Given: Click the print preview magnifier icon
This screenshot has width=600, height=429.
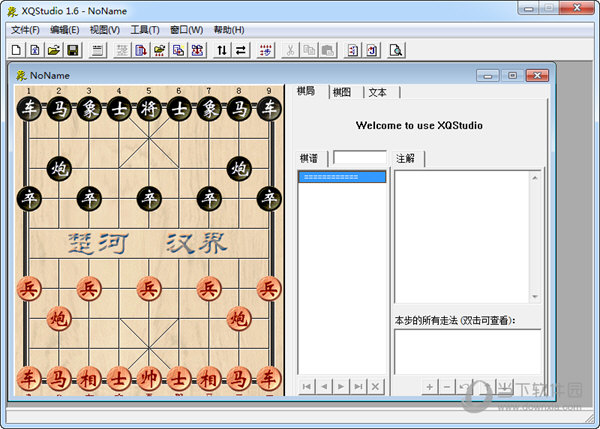Looking at the screenshot, I should [x=396, y=50].
